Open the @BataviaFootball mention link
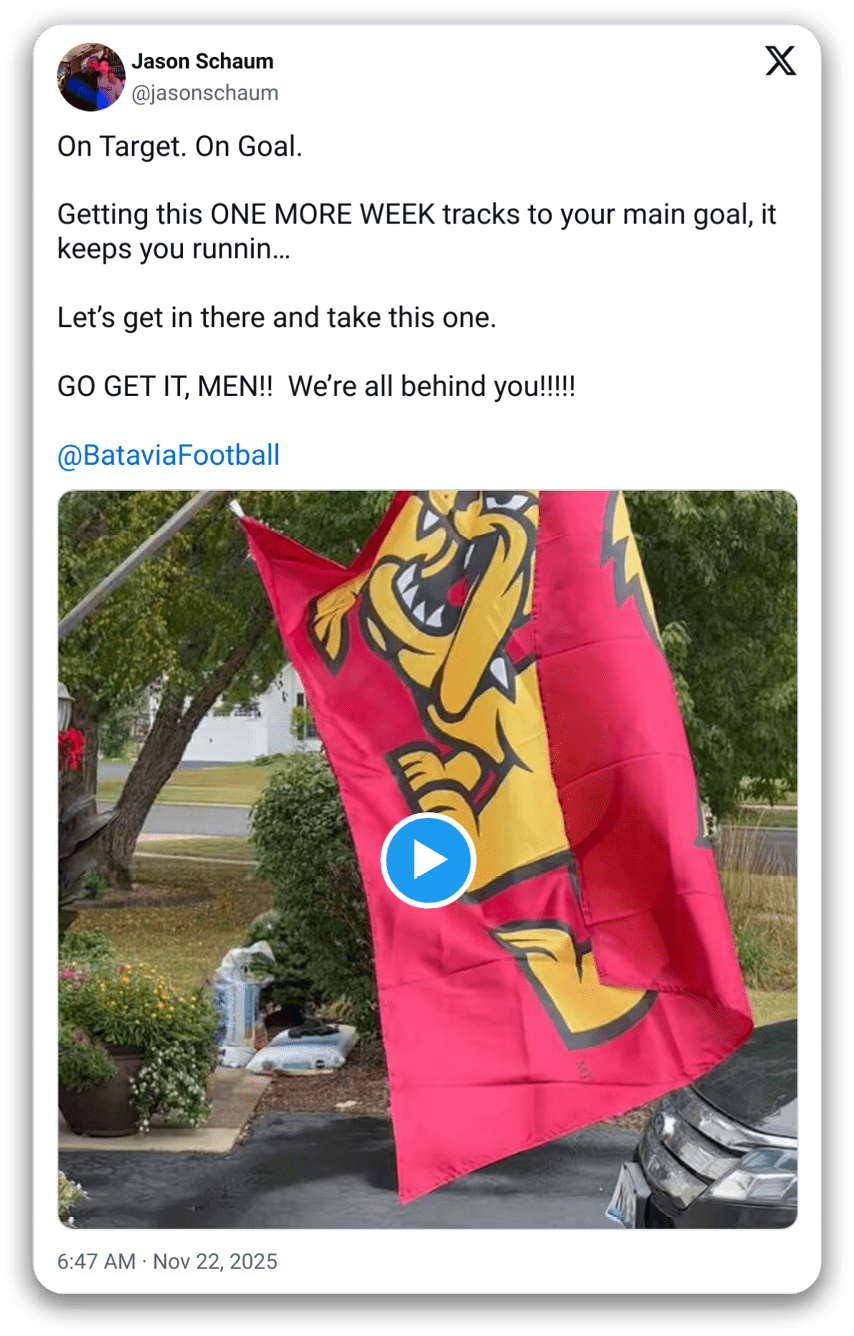Viewport: 854px width, 1336px height. pyautogui.click(x=168, y=456)
